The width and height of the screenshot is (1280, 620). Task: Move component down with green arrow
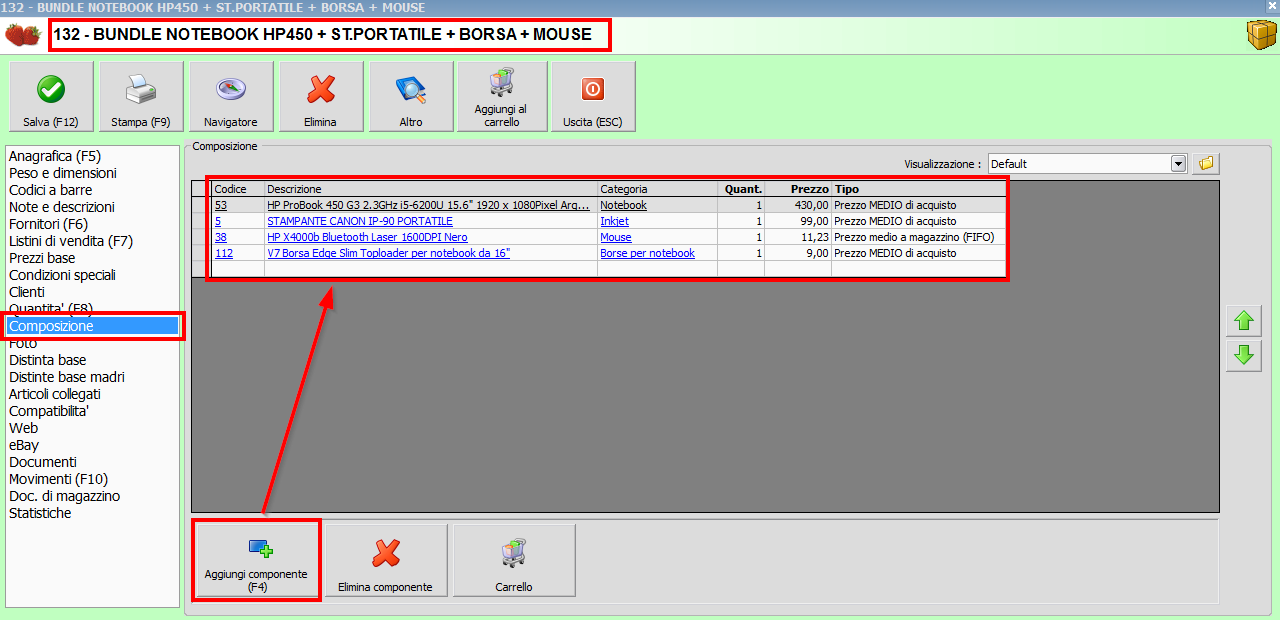[x=1244, y=355]
